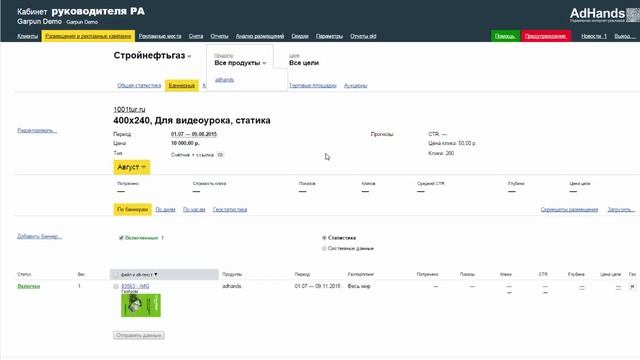Click the small icon next to Счётчик + ссылка
The image size is (640, 360).
[x=220, y=155]
